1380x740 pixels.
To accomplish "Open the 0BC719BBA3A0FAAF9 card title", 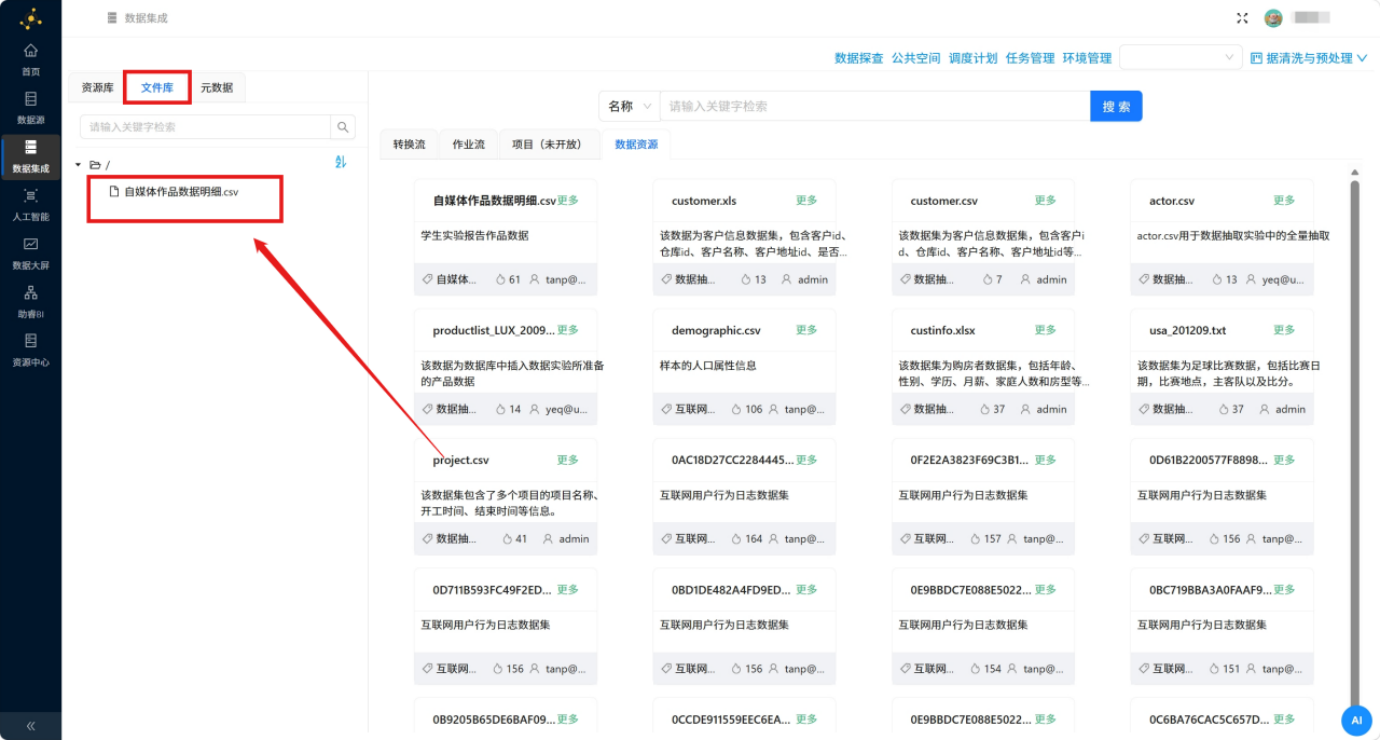I will point(1210,590).
